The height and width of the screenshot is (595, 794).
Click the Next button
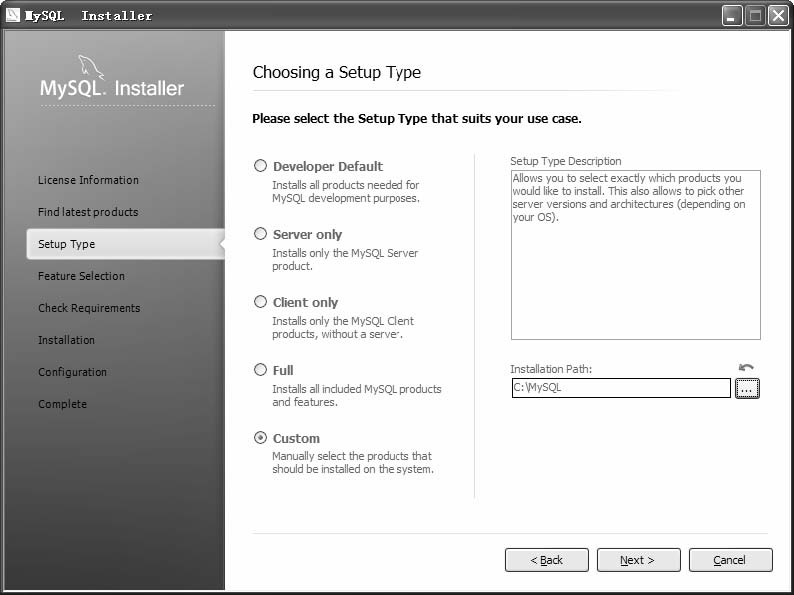639,560
